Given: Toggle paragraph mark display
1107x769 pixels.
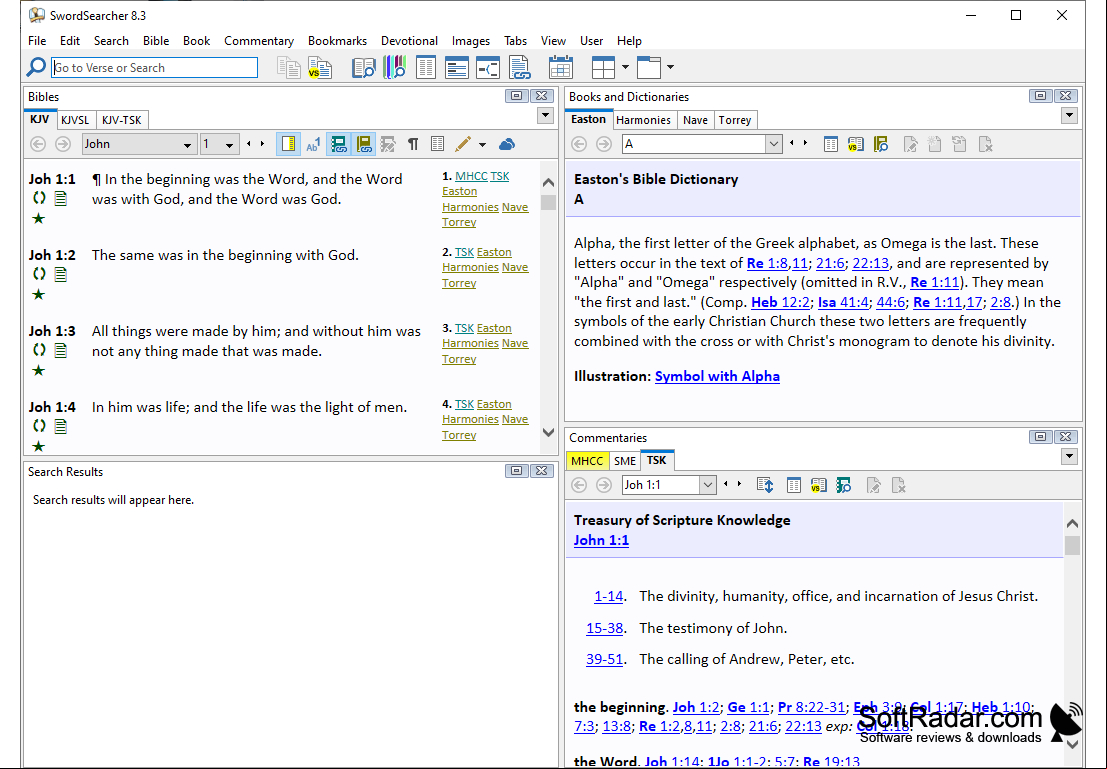Looking at the screenshot, I should 413,144.
